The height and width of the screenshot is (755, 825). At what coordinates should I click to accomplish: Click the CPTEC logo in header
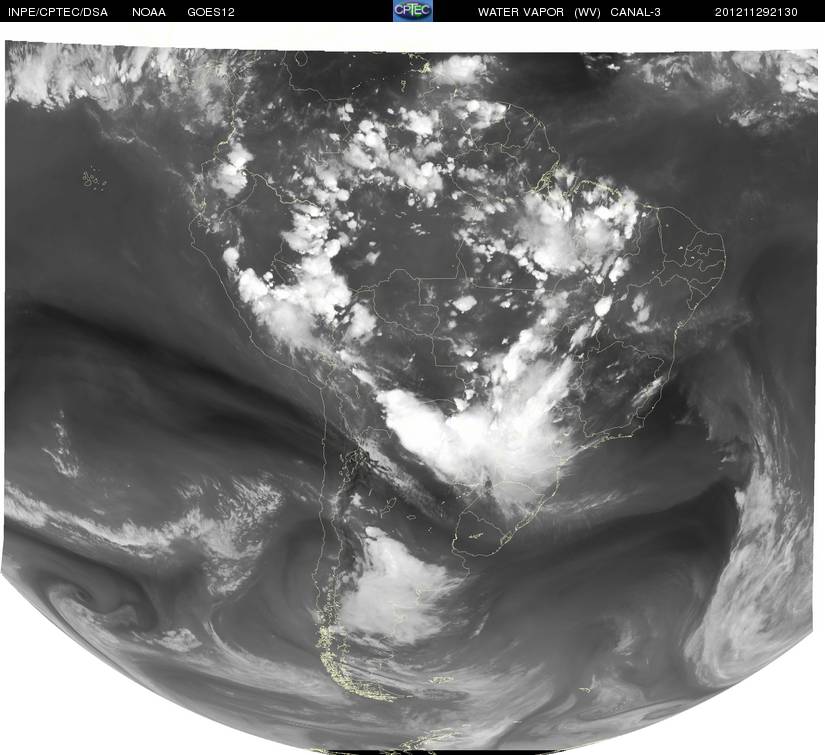pos(412,11)
